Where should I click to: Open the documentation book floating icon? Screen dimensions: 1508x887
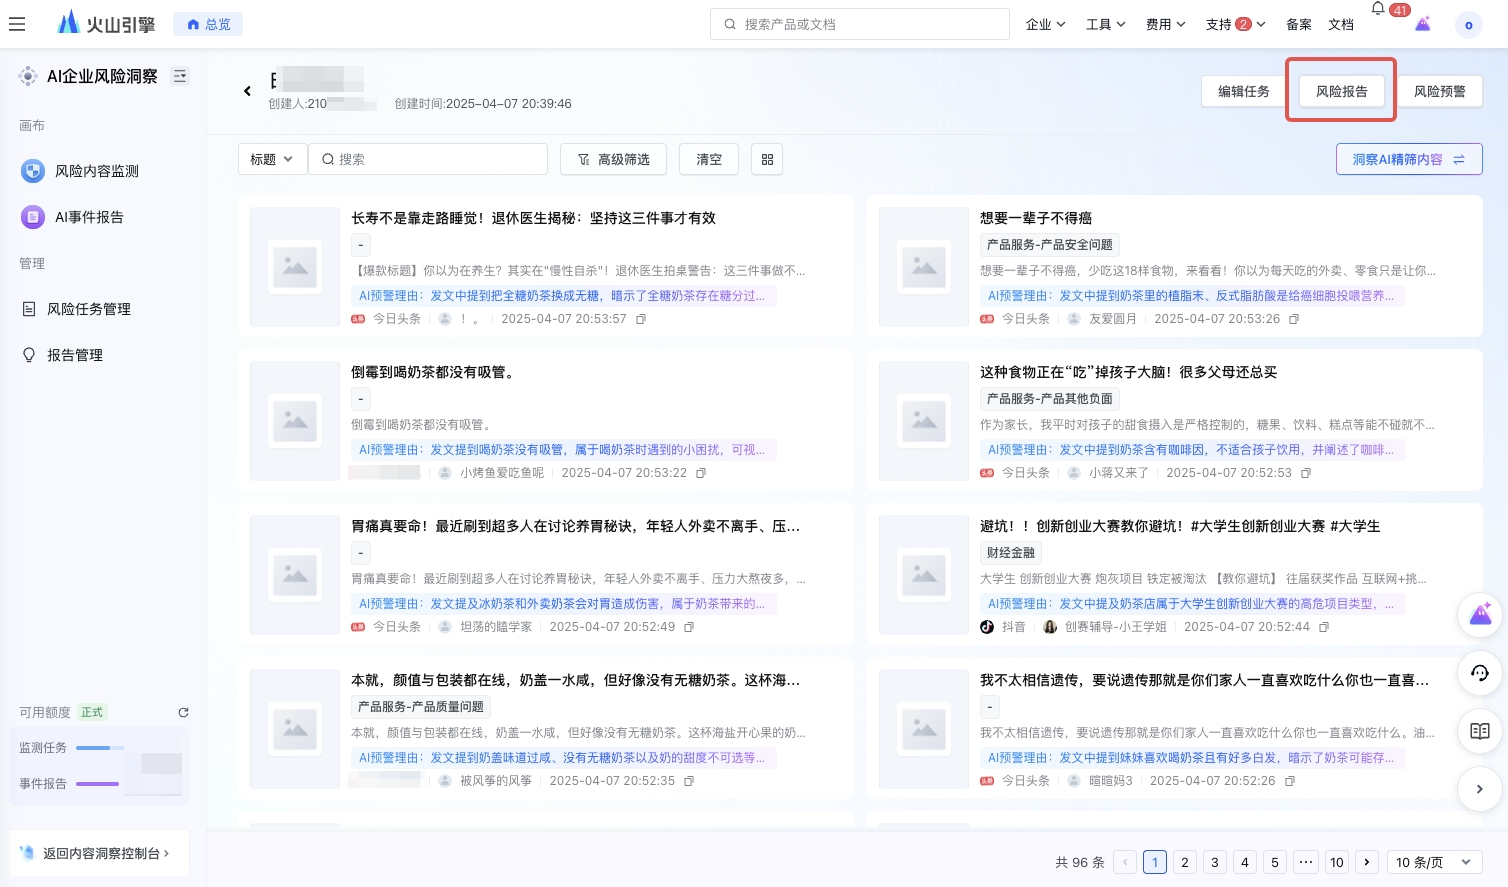pyautogui.click(x=1480, y=731)
